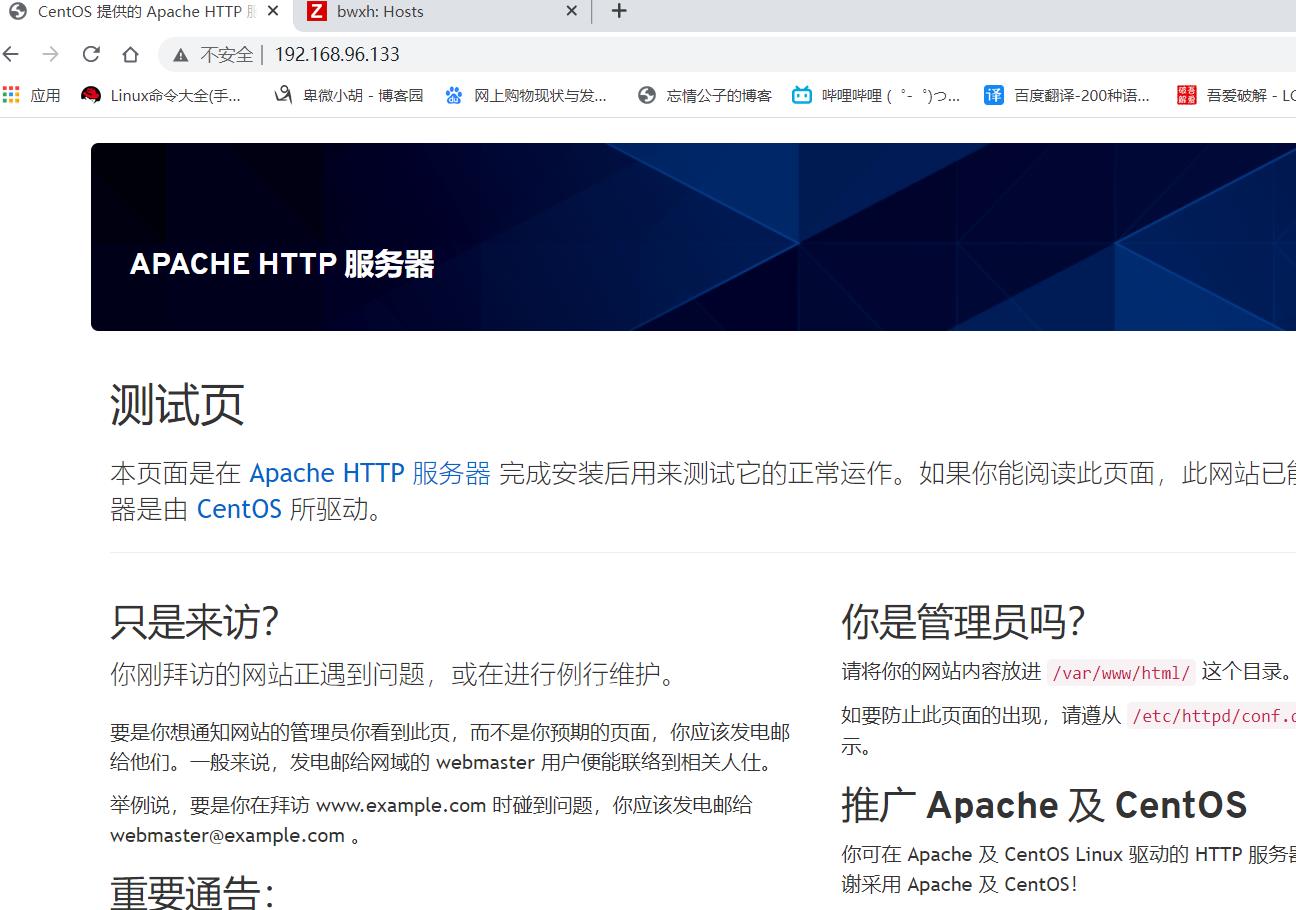
Task: Open the 哔哩哔哩 bookmark
Action: pyautogui.click(x=876, y=95)
